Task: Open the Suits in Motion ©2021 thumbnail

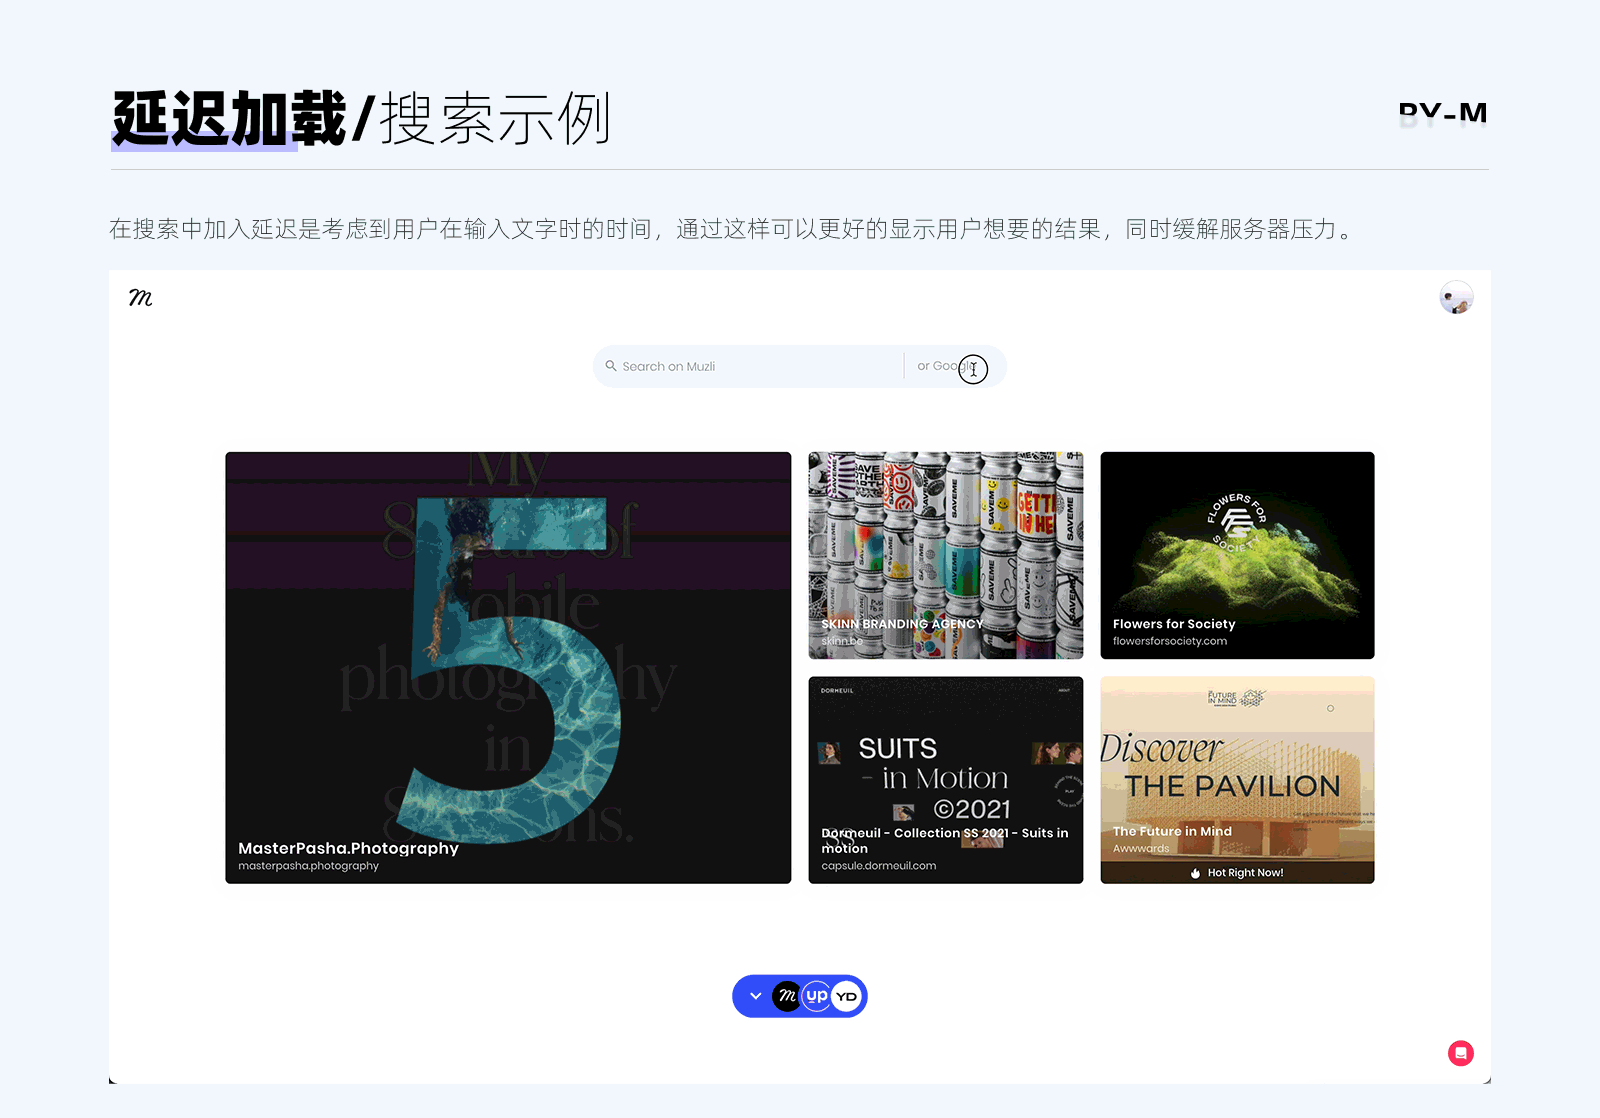Action: click(x=946, y=780)
